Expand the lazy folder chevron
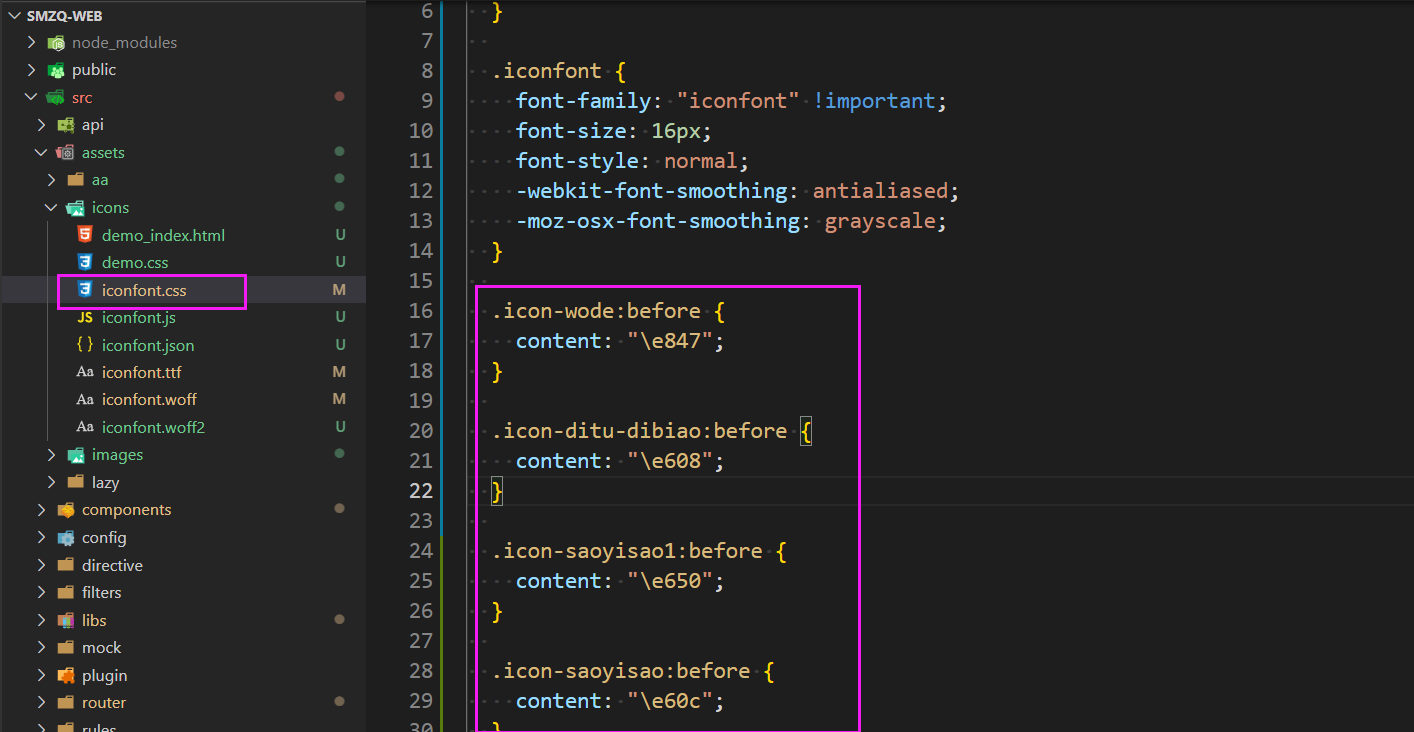Screen dimensions: 1414x732 pyautogui.click(x=51, y=483)
